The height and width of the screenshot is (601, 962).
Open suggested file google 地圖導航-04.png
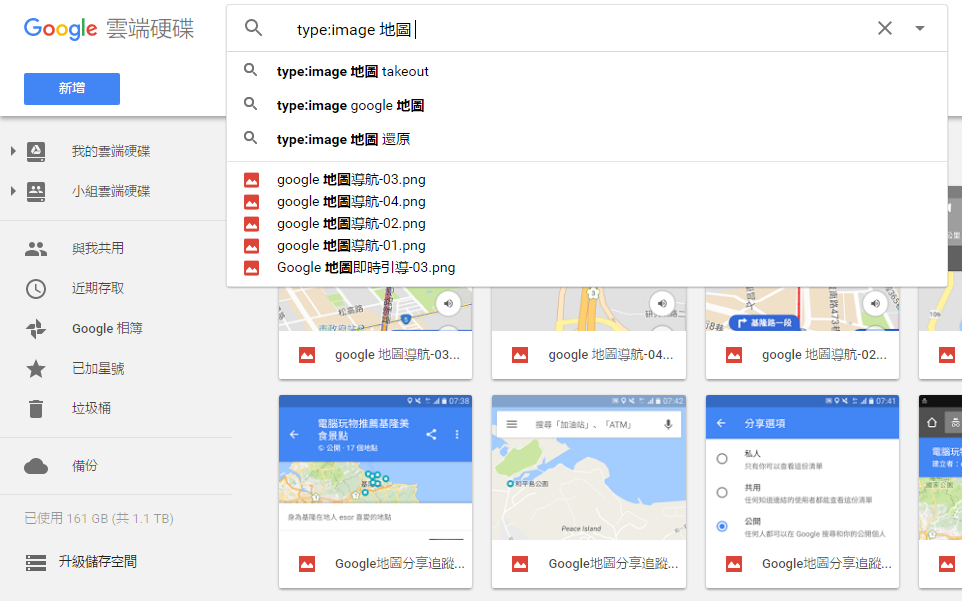[x=587, y=202]
